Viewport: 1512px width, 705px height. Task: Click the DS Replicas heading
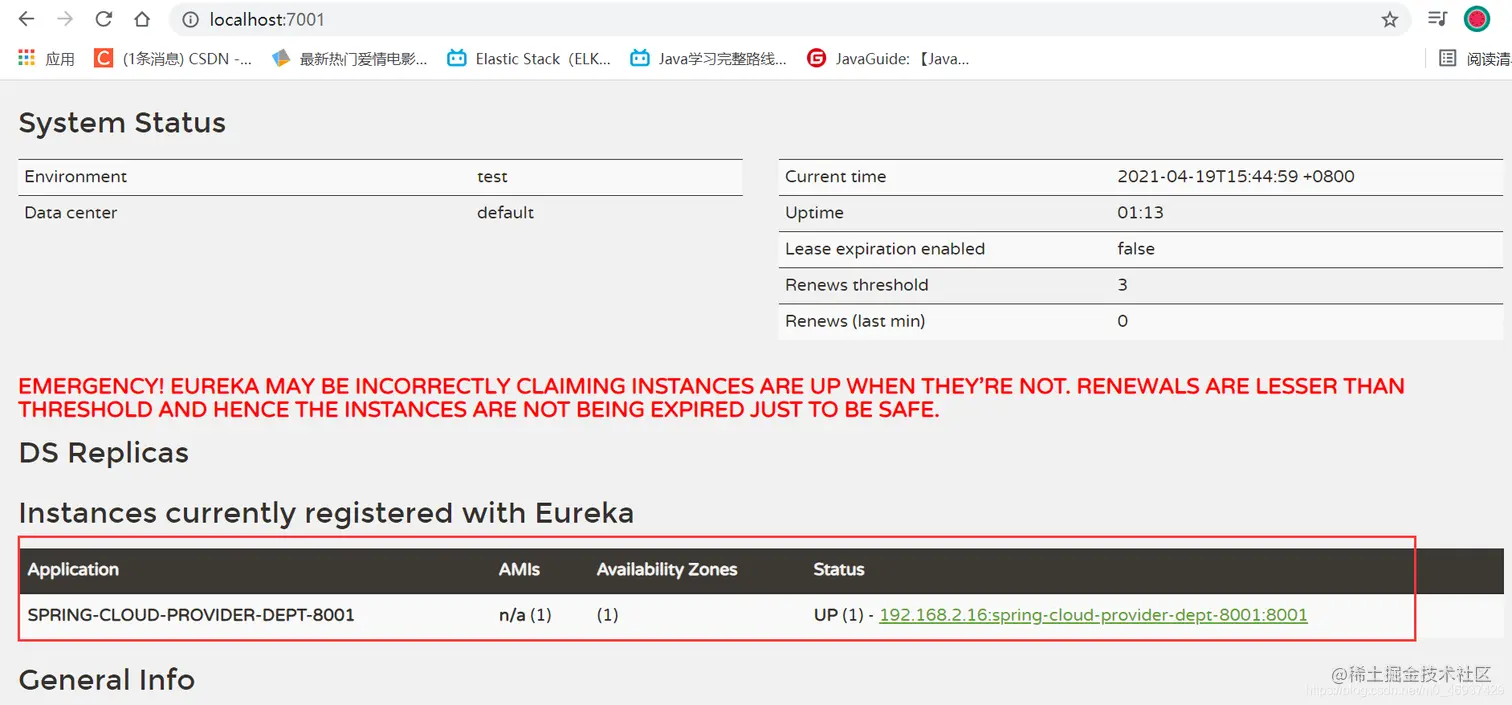104,453
